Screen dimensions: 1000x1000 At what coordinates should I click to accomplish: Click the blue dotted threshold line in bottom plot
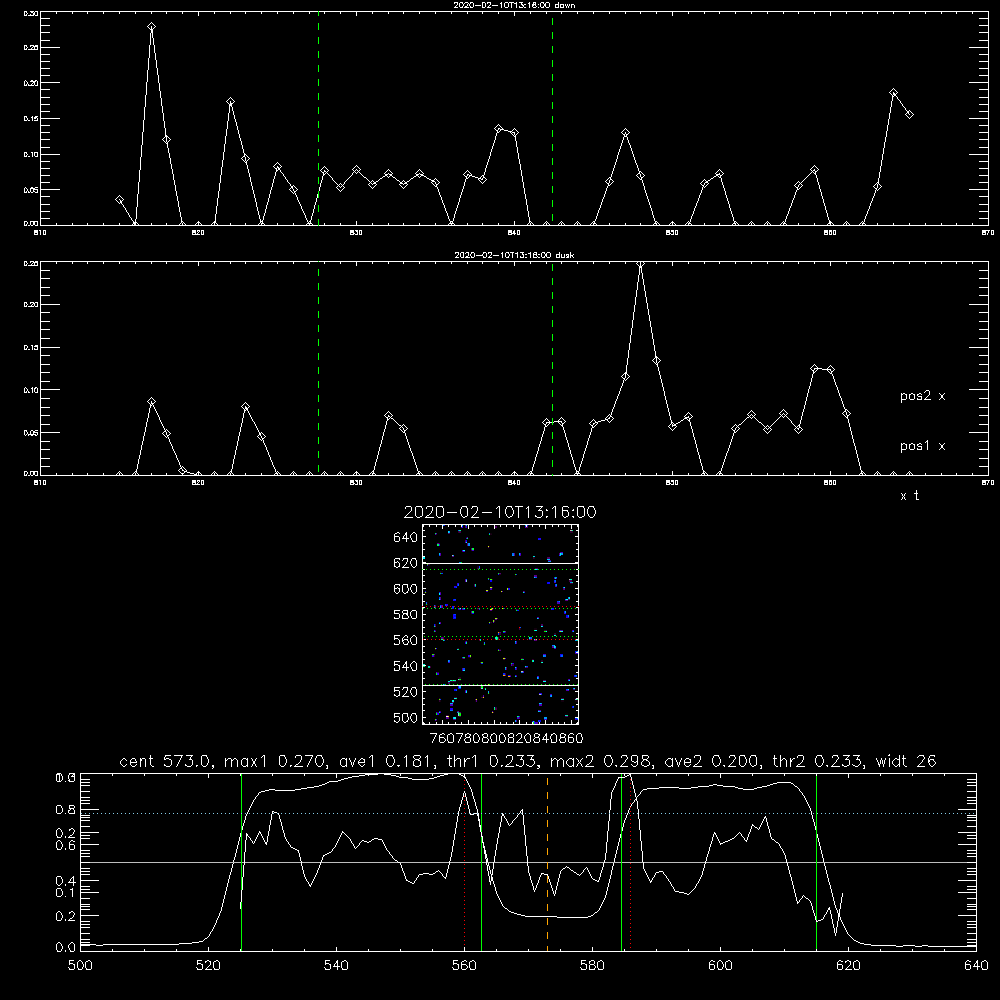528,813
